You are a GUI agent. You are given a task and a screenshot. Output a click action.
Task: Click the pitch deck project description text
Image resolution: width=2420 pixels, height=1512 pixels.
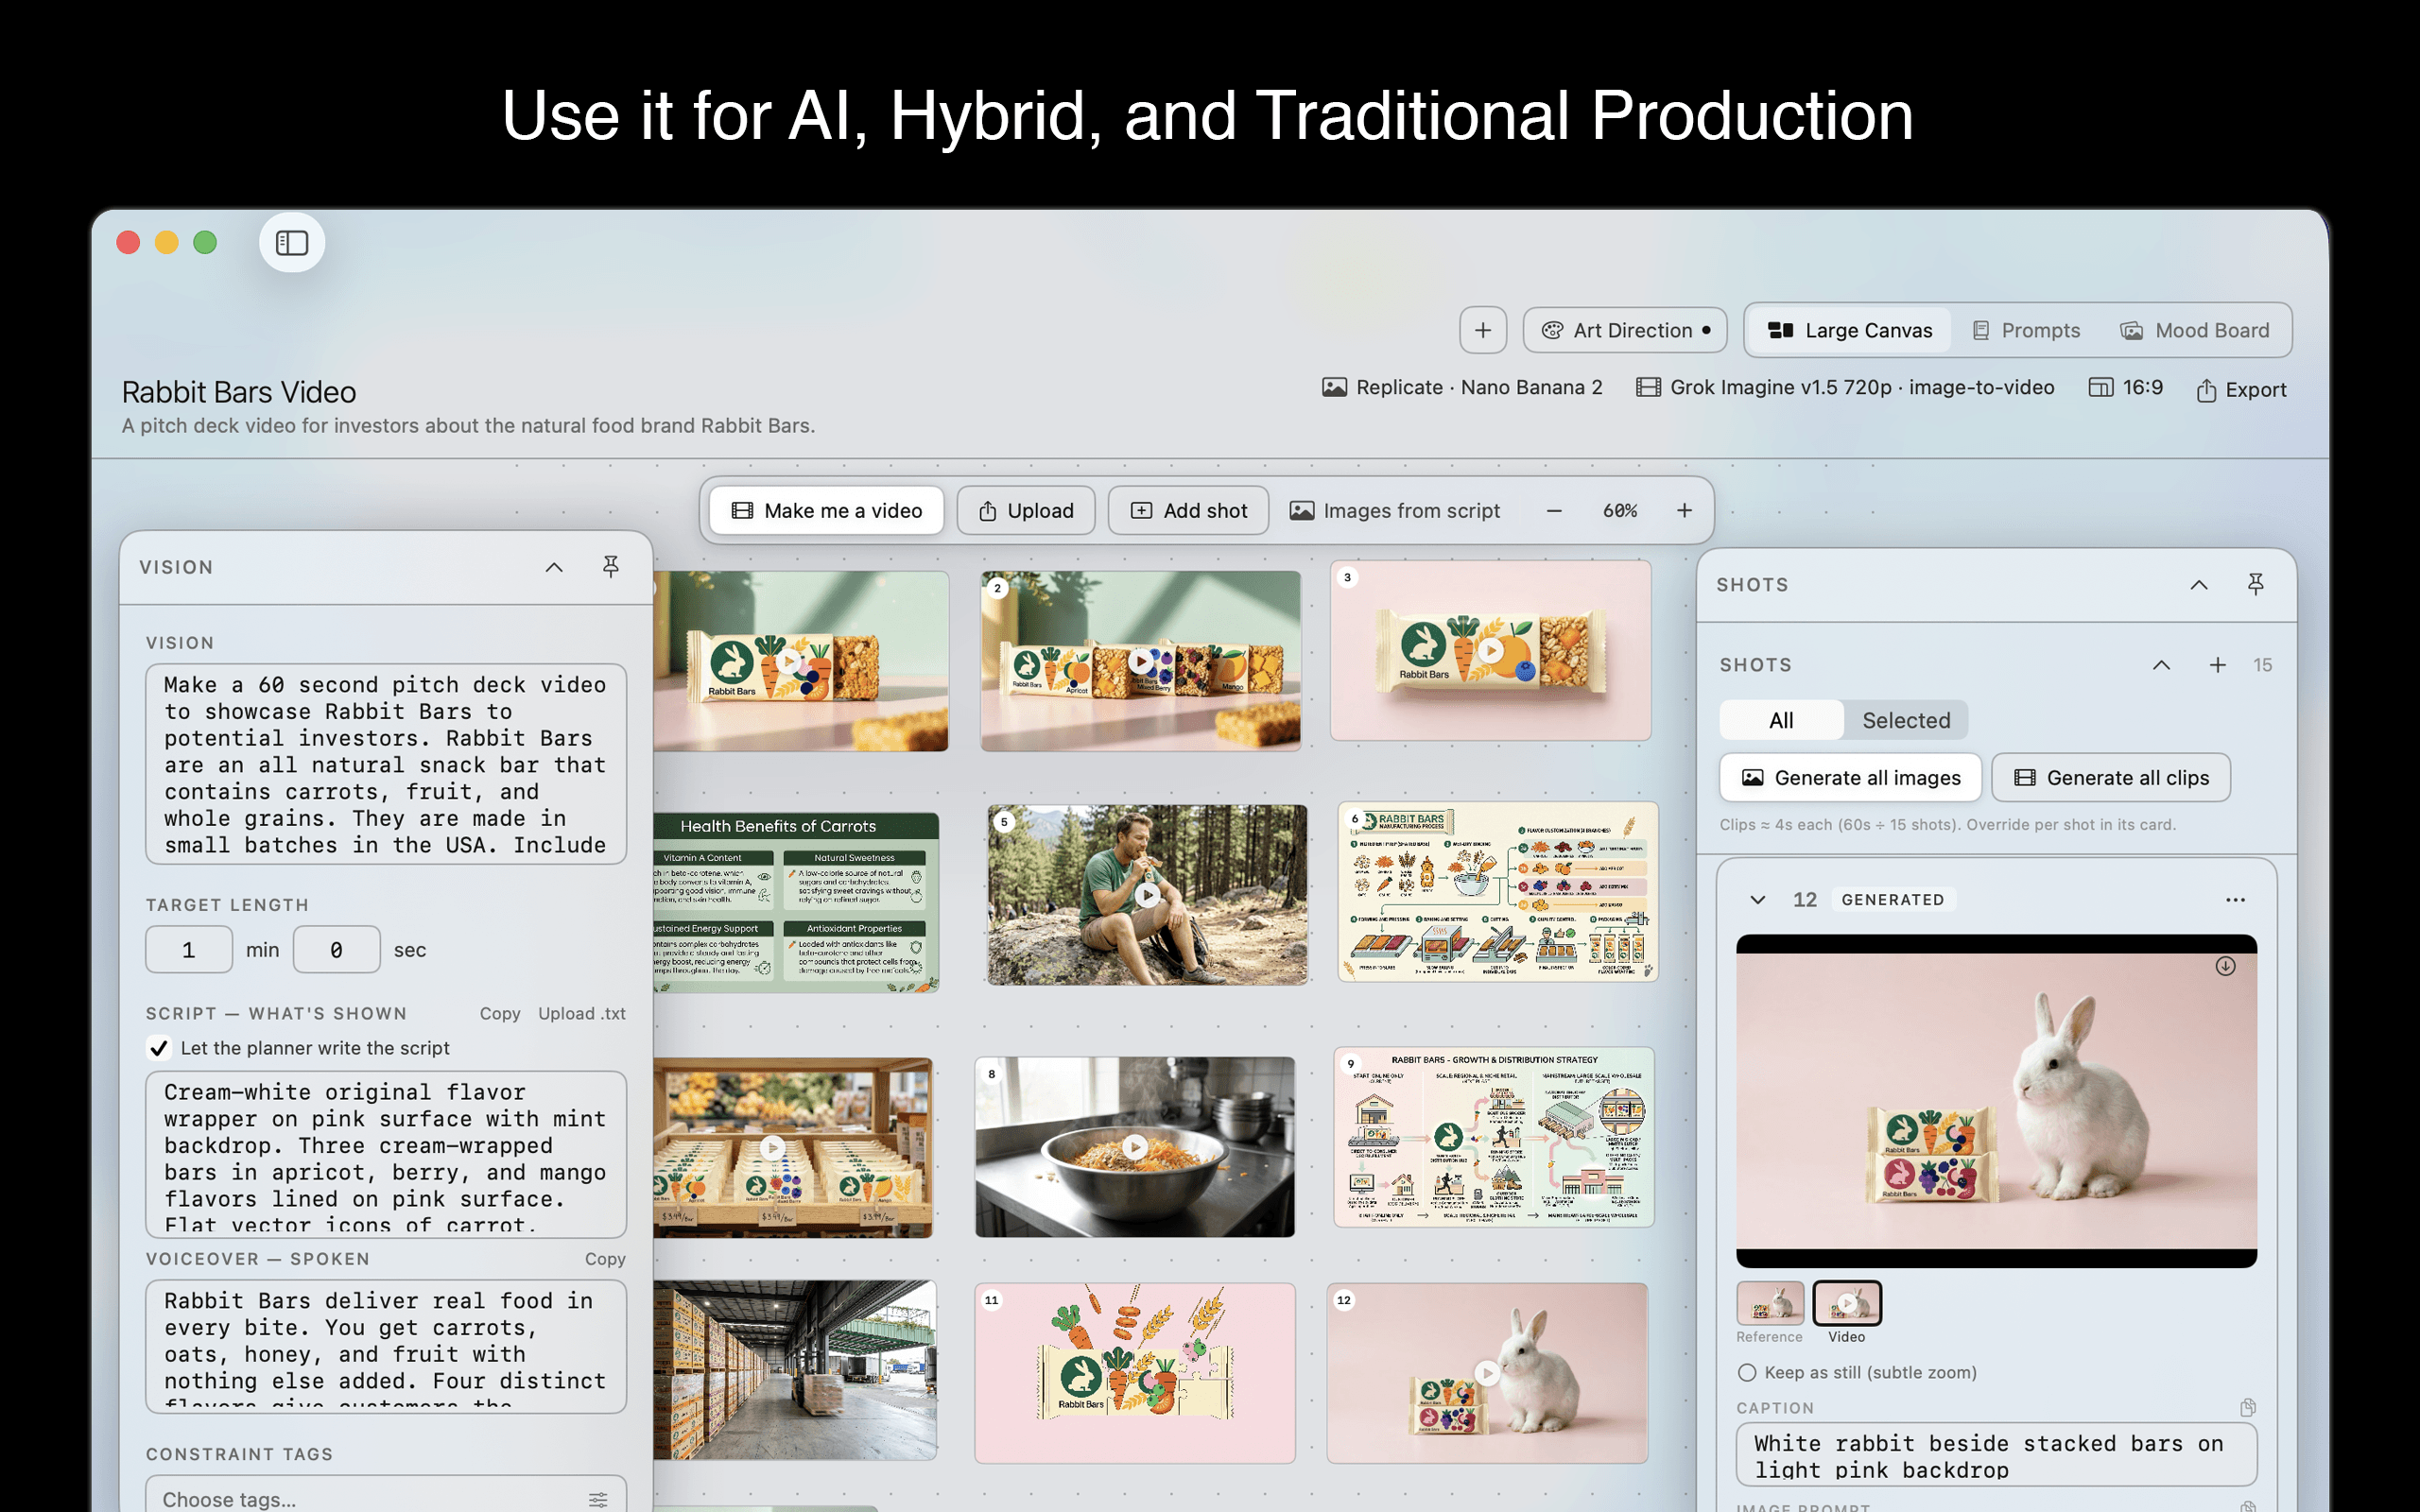point(468,426)
